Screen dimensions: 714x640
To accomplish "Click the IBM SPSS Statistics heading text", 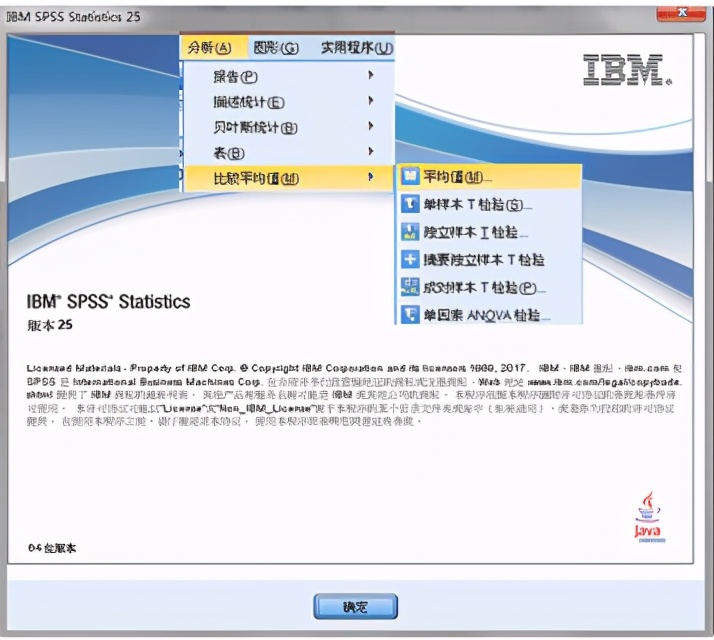I will (x=108, y=302).
